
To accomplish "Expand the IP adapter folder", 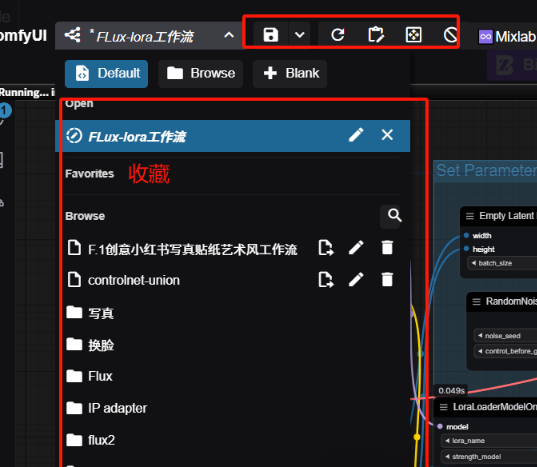I will (x=107, y=408).
